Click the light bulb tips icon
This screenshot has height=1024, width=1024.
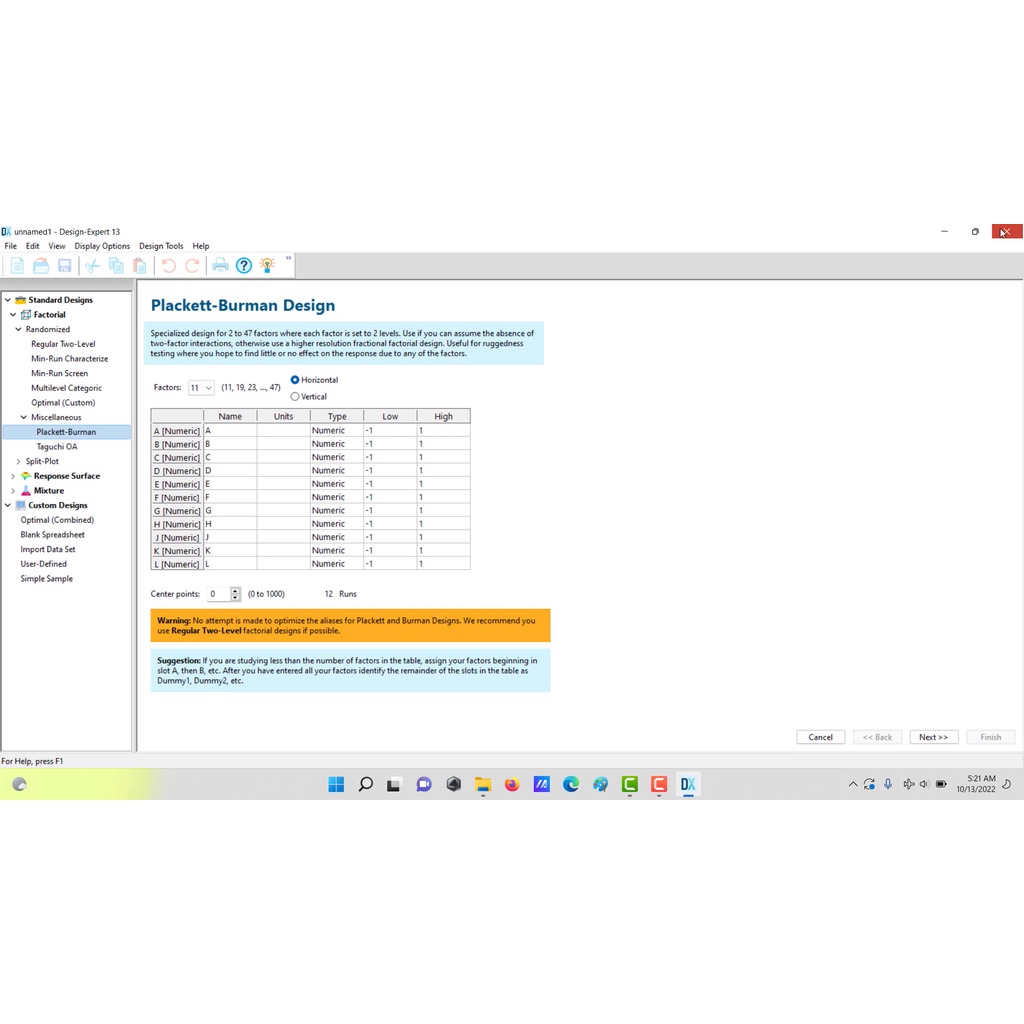click(x=267, y=265)
